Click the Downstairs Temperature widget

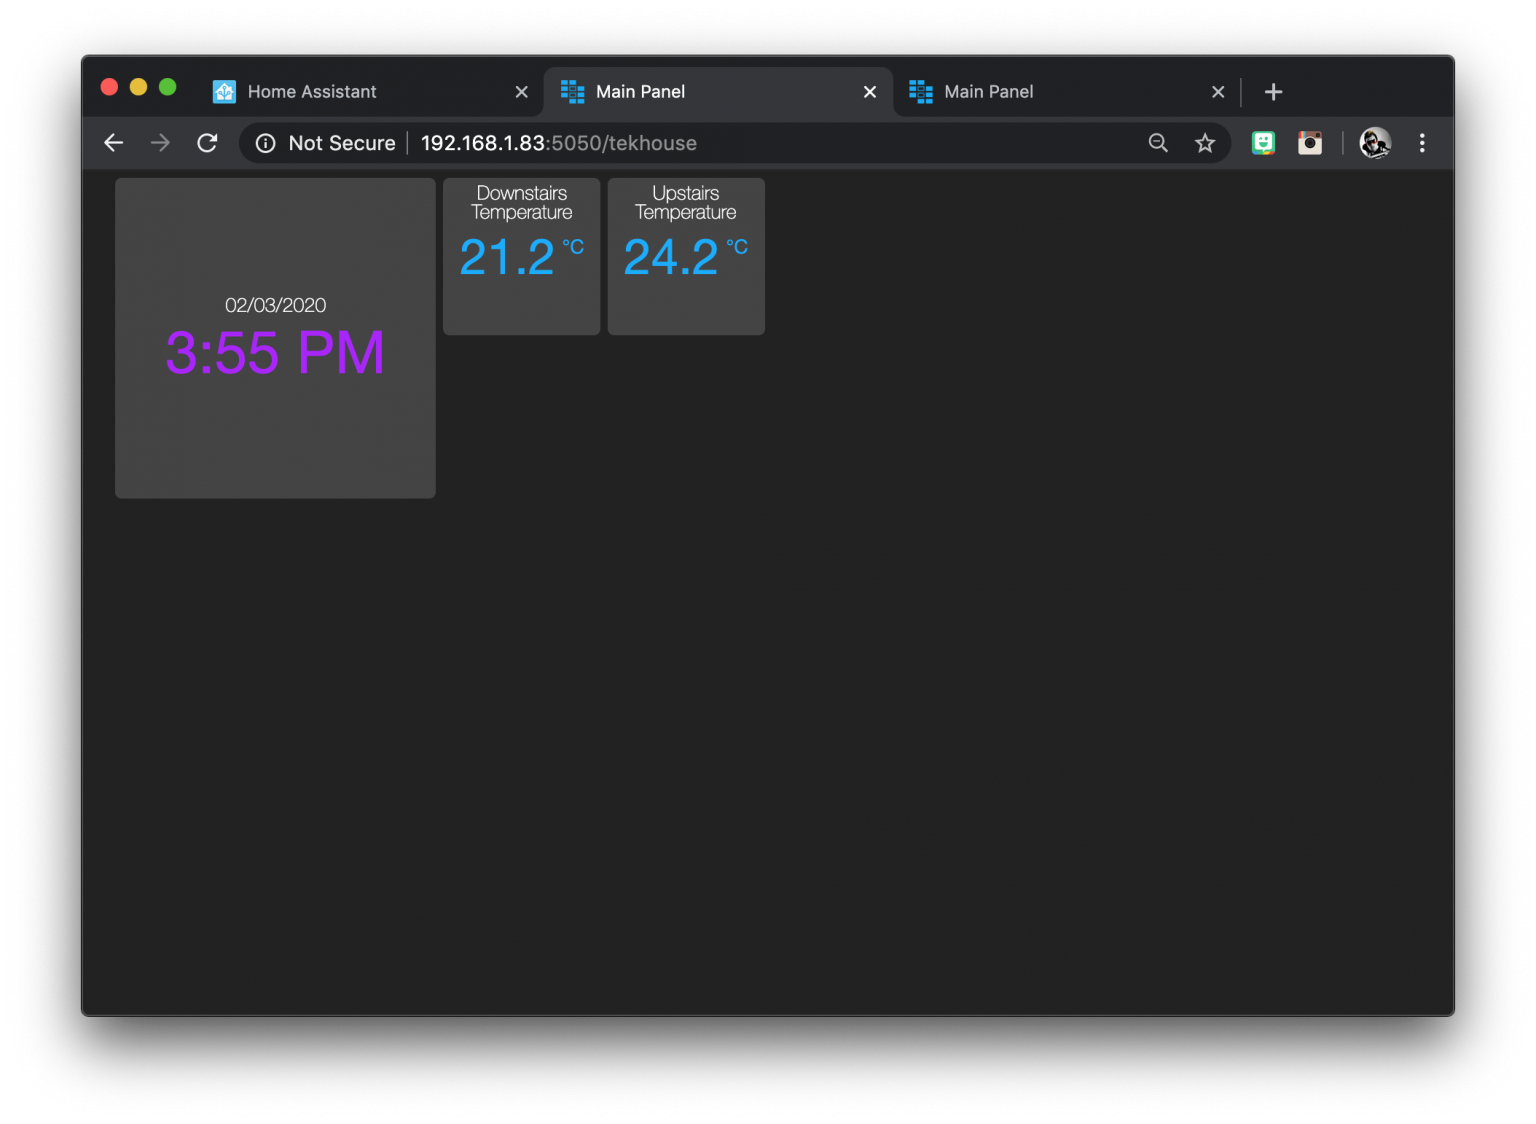point(521,256)
